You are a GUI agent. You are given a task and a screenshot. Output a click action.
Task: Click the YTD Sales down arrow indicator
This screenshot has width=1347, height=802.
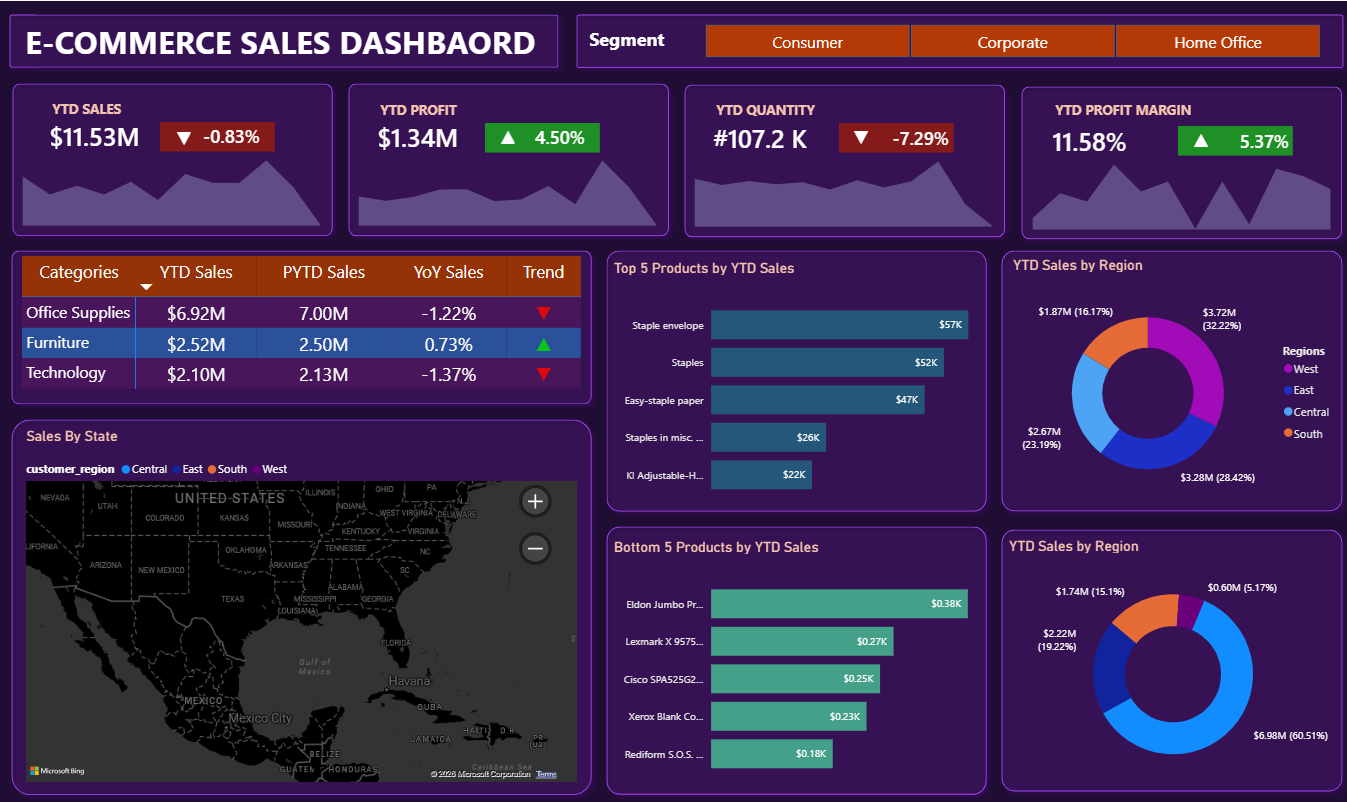183,138
